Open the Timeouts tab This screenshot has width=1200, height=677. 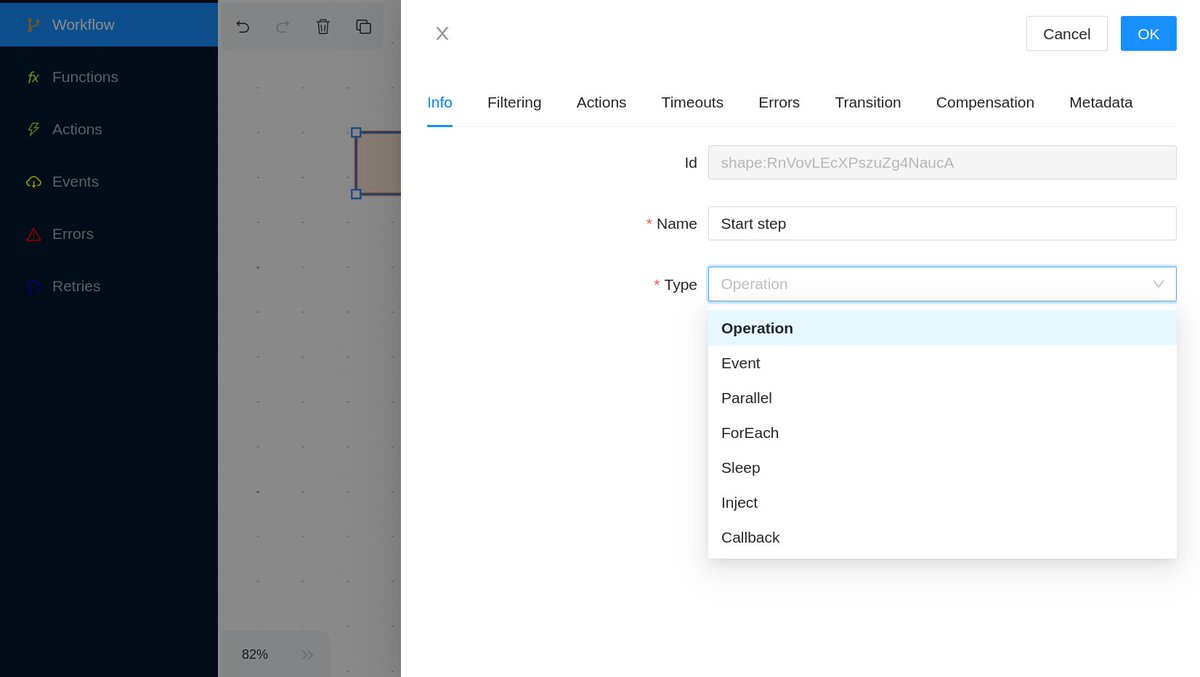(692, 102)
